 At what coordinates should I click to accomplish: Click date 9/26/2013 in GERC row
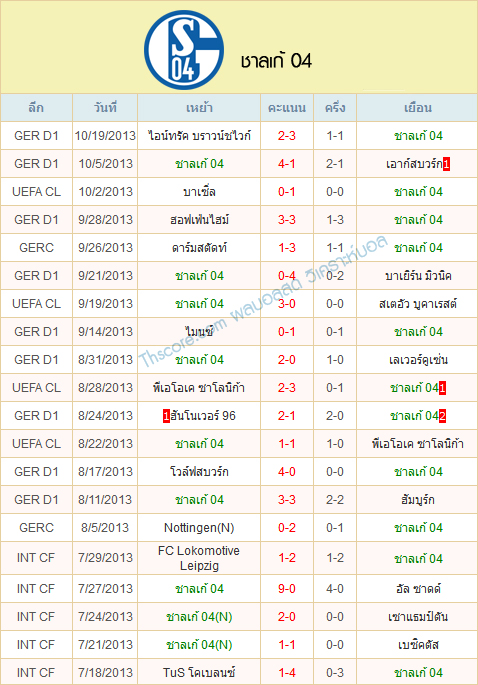pos(105,248)
